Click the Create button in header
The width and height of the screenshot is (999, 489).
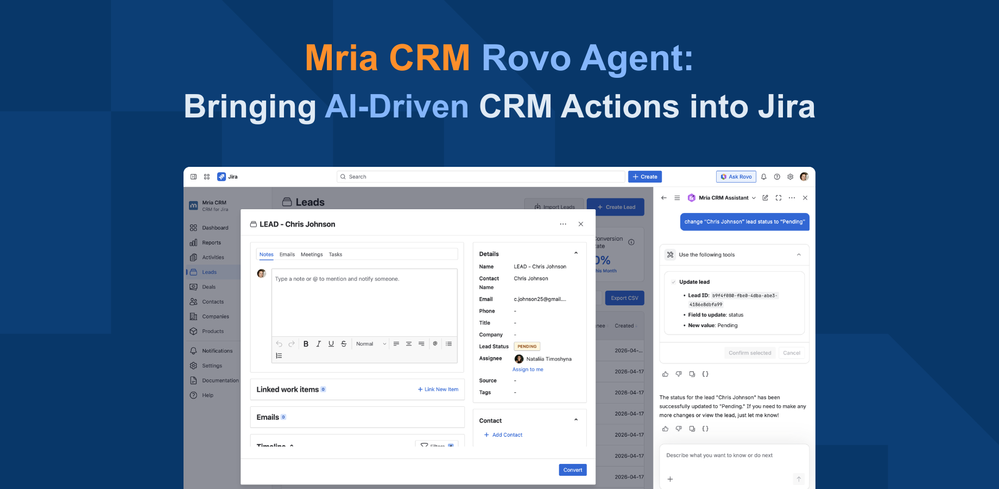click(645, 176)
